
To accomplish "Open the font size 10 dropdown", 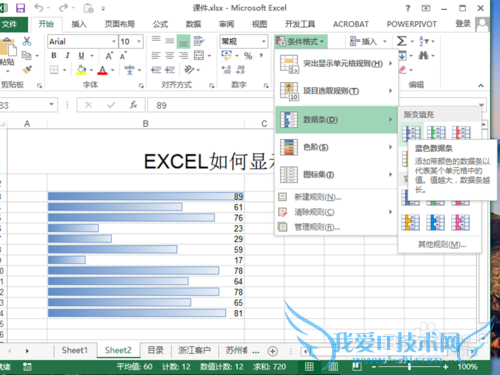I will (x=139, y=42).
